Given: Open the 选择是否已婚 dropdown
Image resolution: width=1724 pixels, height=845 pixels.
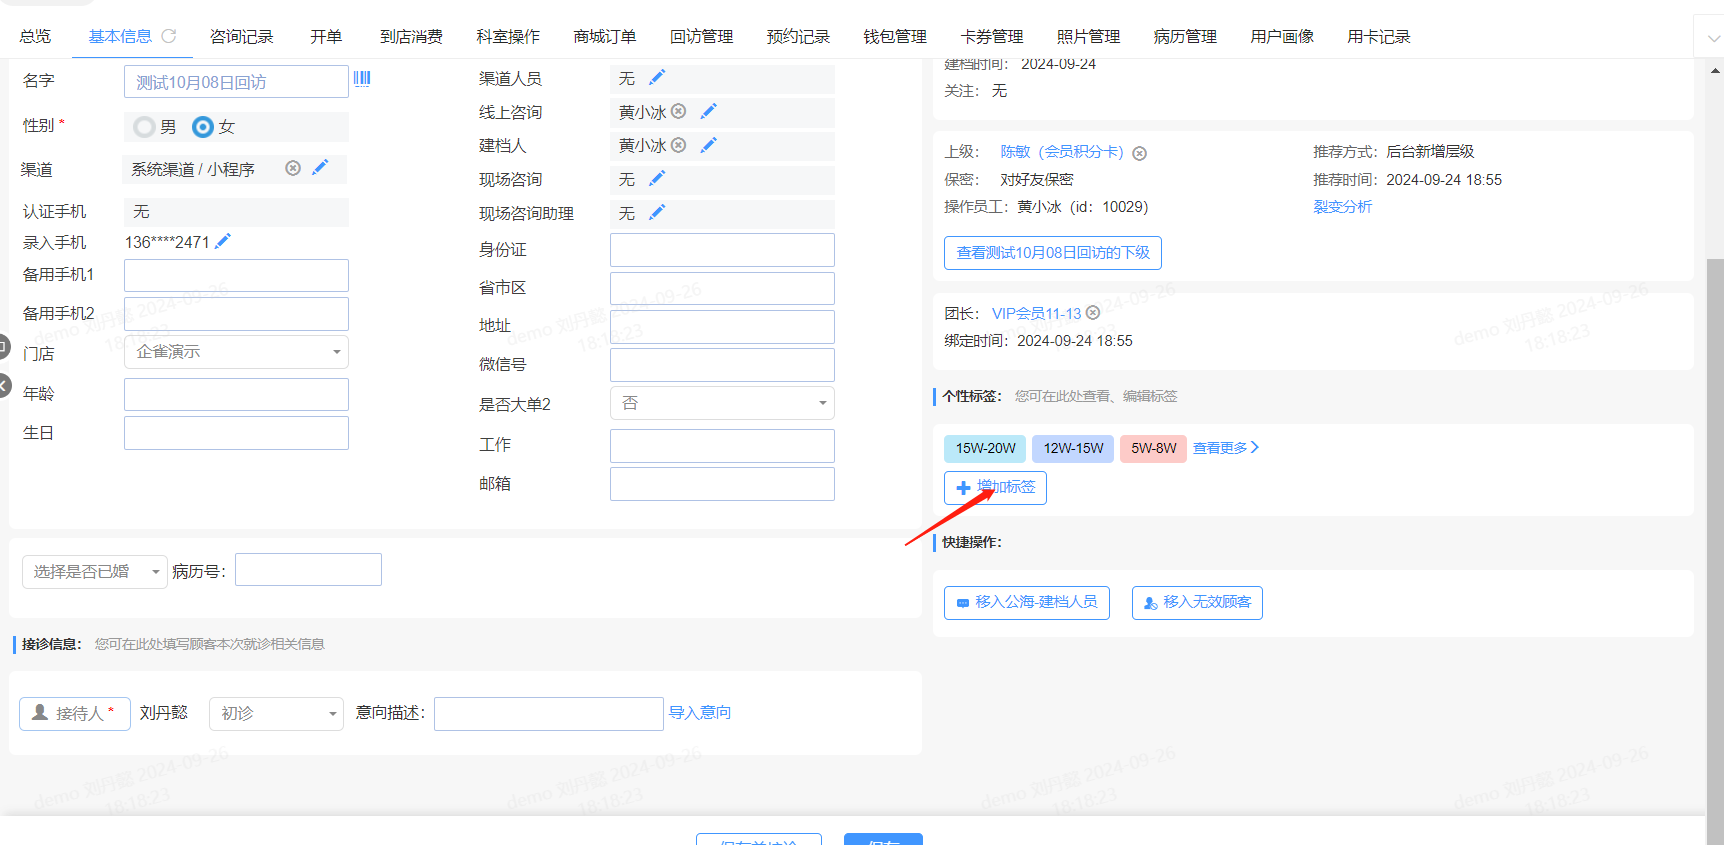Looking at the screenshot, I should pyautogui.click(x=95, y=572).
